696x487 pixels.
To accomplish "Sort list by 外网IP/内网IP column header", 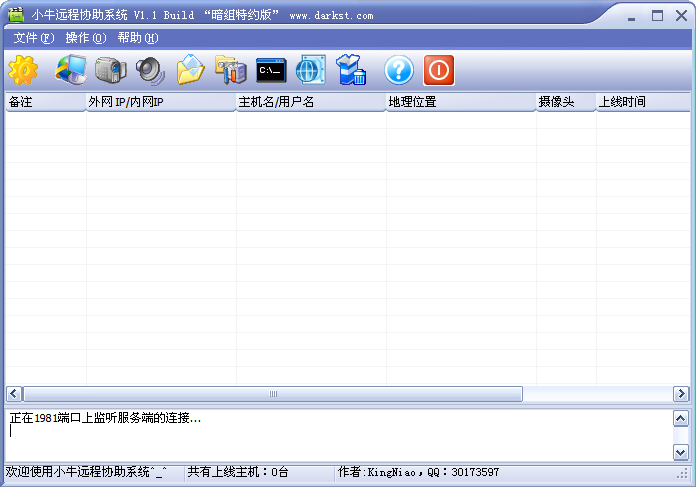I will pyautogui.click(x=160, y=102).
